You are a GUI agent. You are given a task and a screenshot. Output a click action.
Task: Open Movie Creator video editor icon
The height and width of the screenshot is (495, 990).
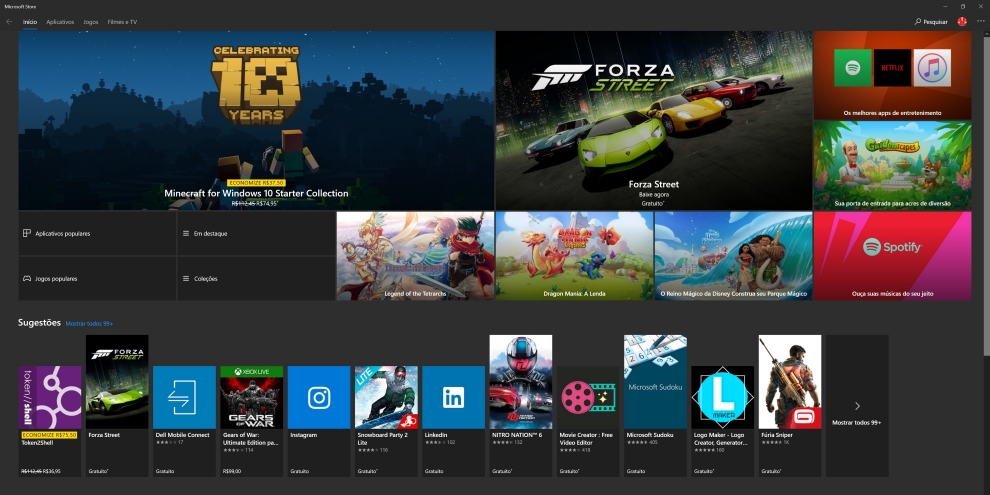[x=588, y=398]
